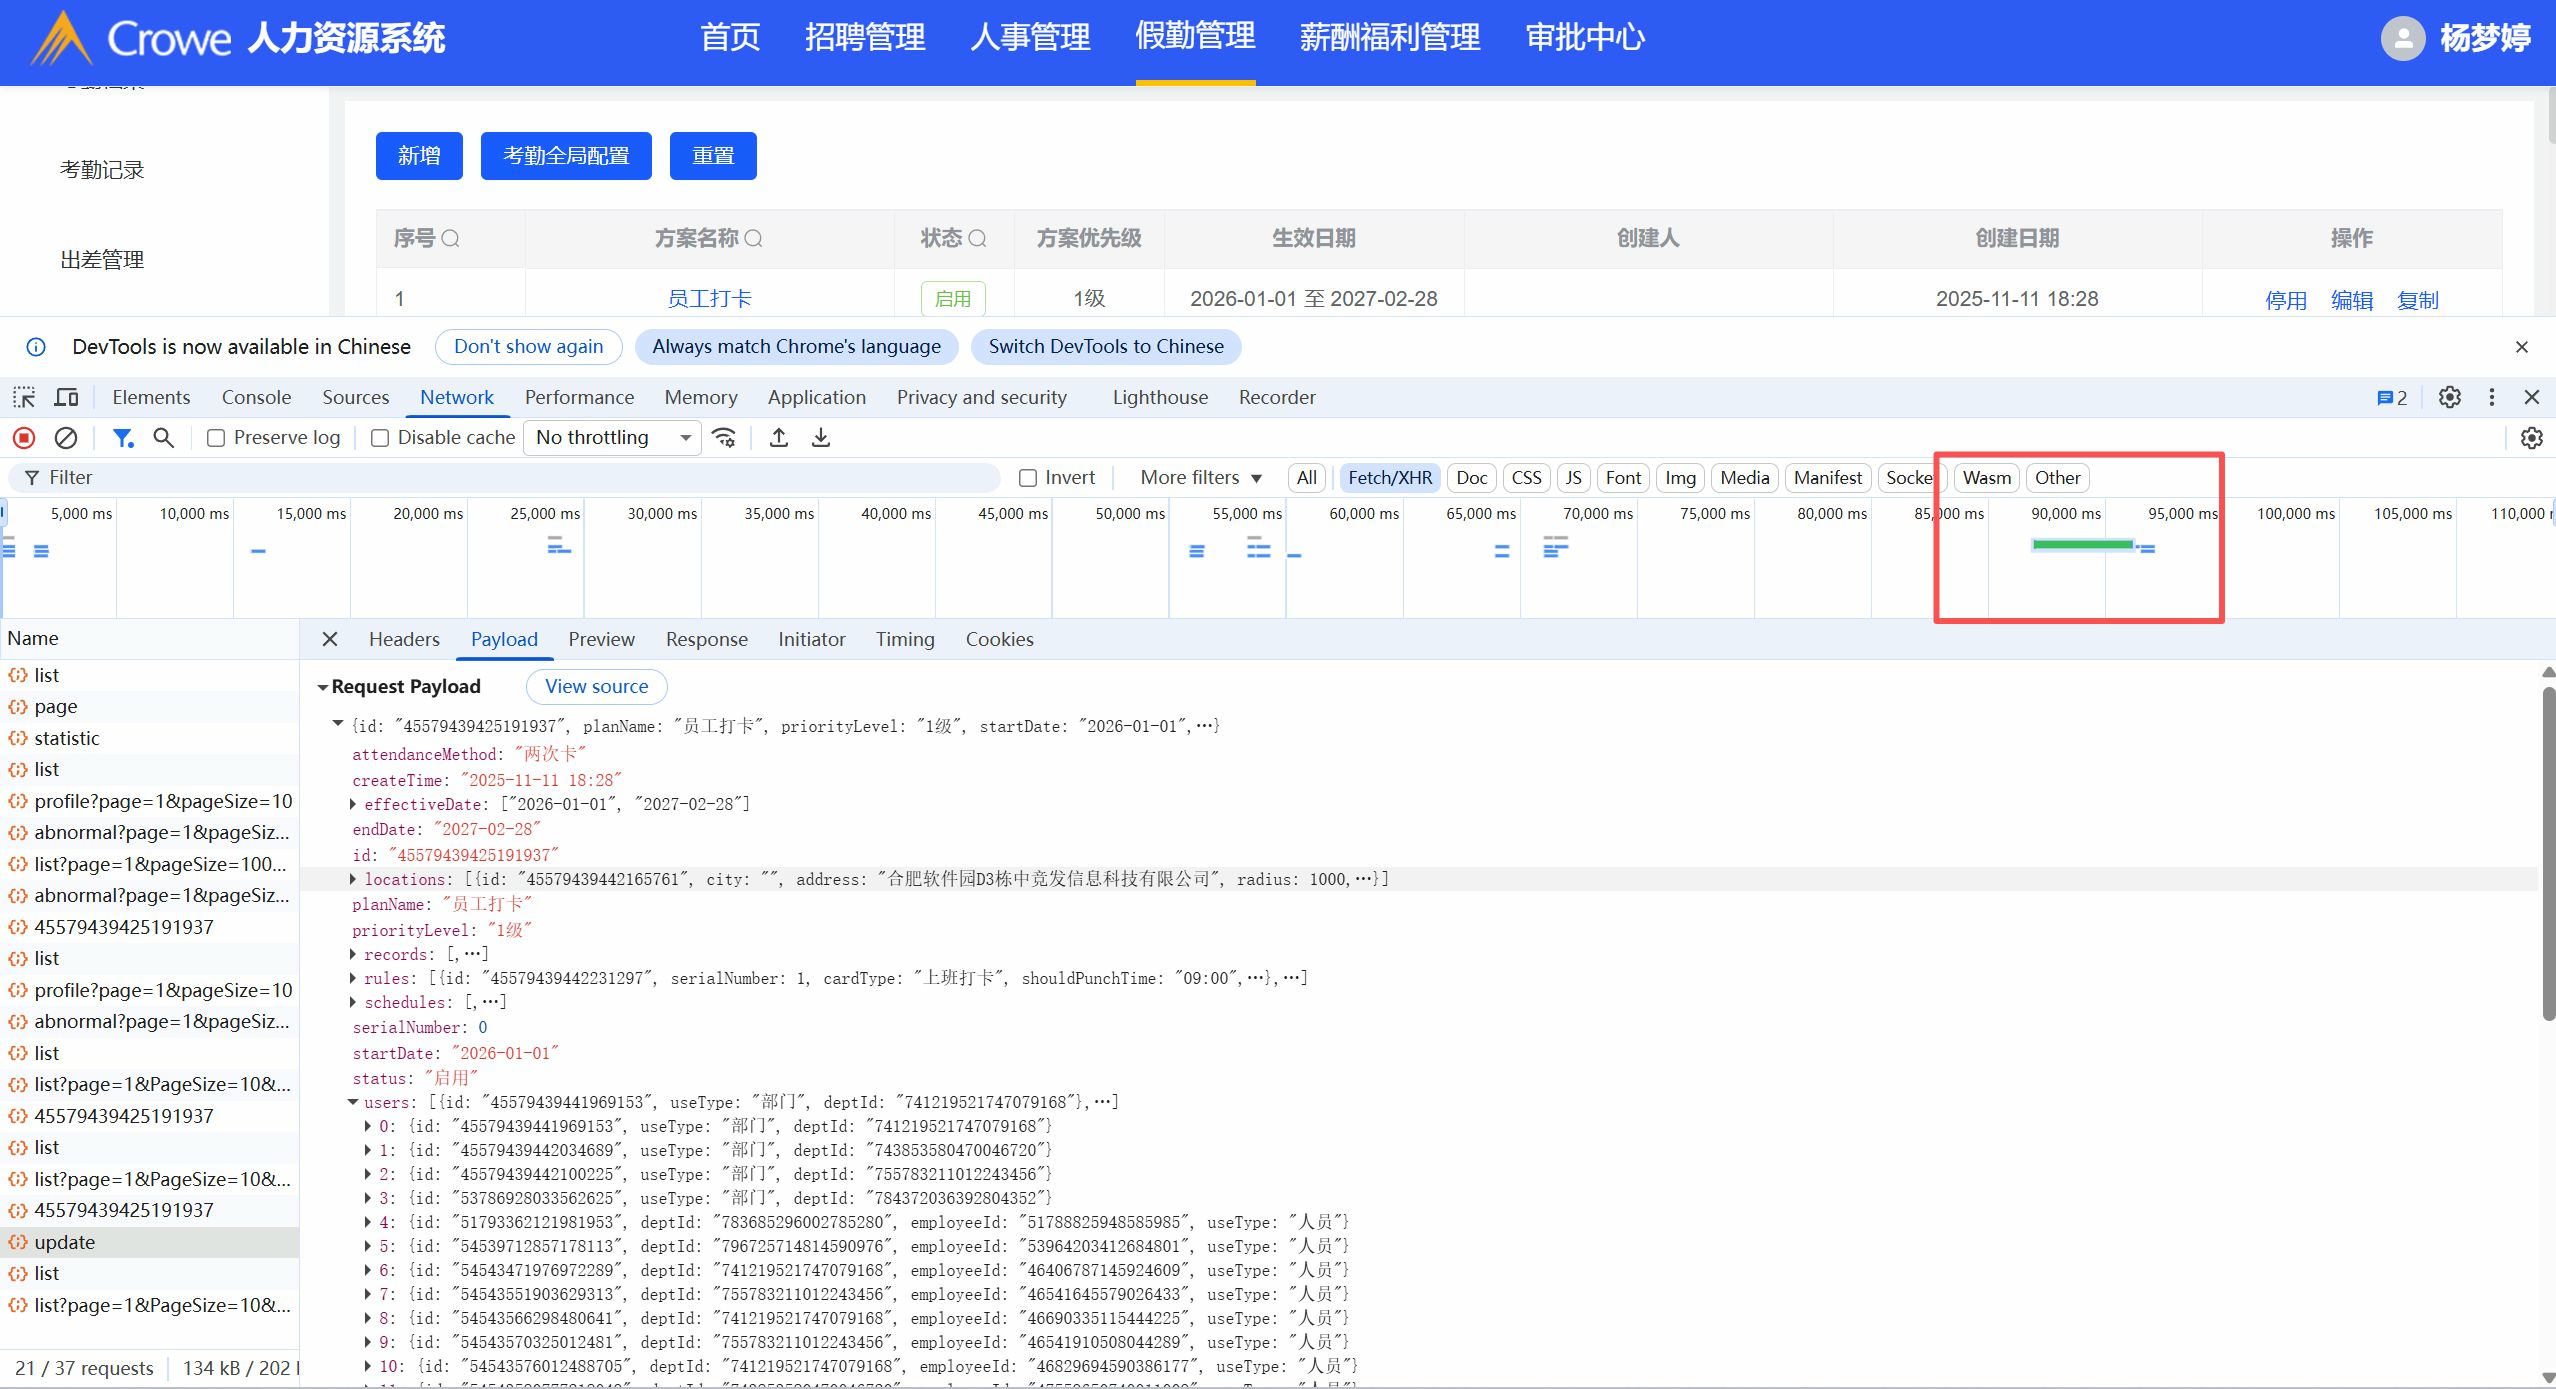Image resolution: width=2556 pixels, height=1389 pixels.
Task: Check the Disable cache checkbox
Action: point(380,438)
